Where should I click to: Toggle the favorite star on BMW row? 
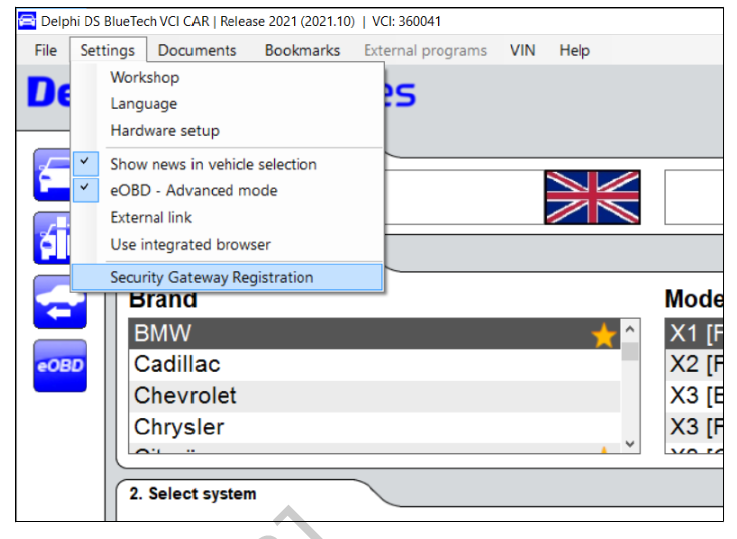point(604,335)
